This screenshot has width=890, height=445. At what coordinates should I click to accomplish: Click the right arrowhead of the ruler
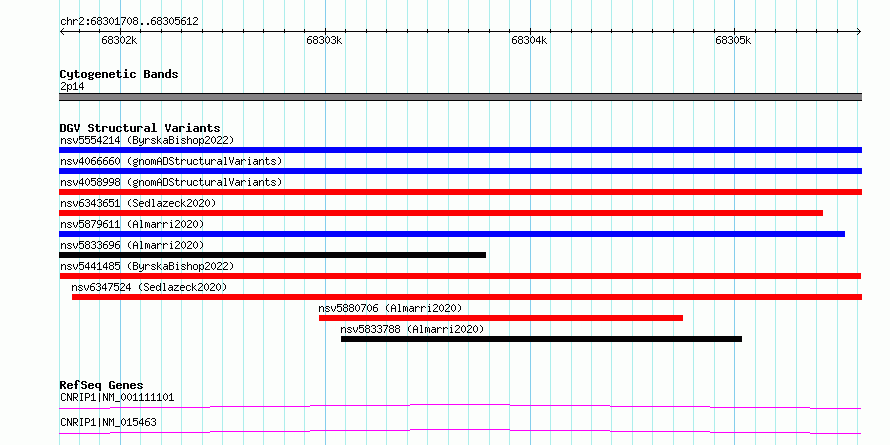pyautogui.click(x=859, y=31)
